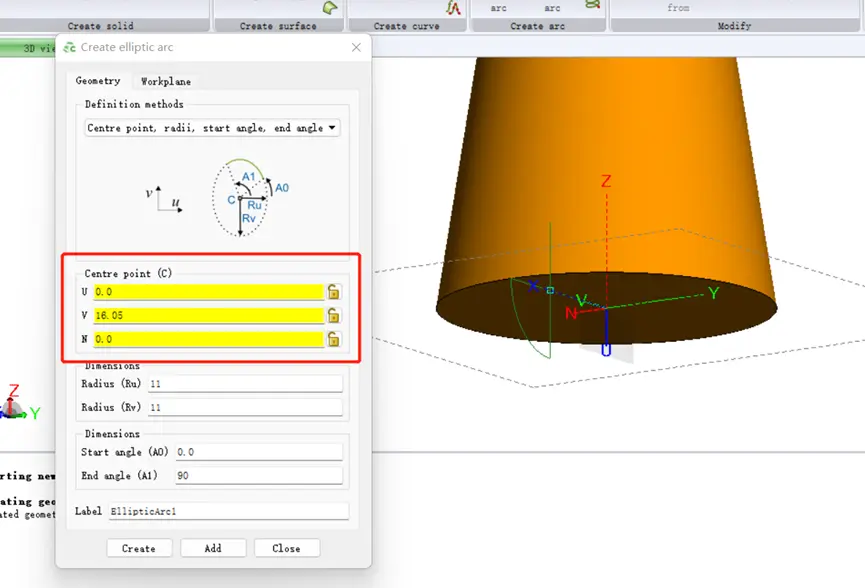The image size is (865, 588).
Task: Click the Add button
Action: [x=213, y=548]
